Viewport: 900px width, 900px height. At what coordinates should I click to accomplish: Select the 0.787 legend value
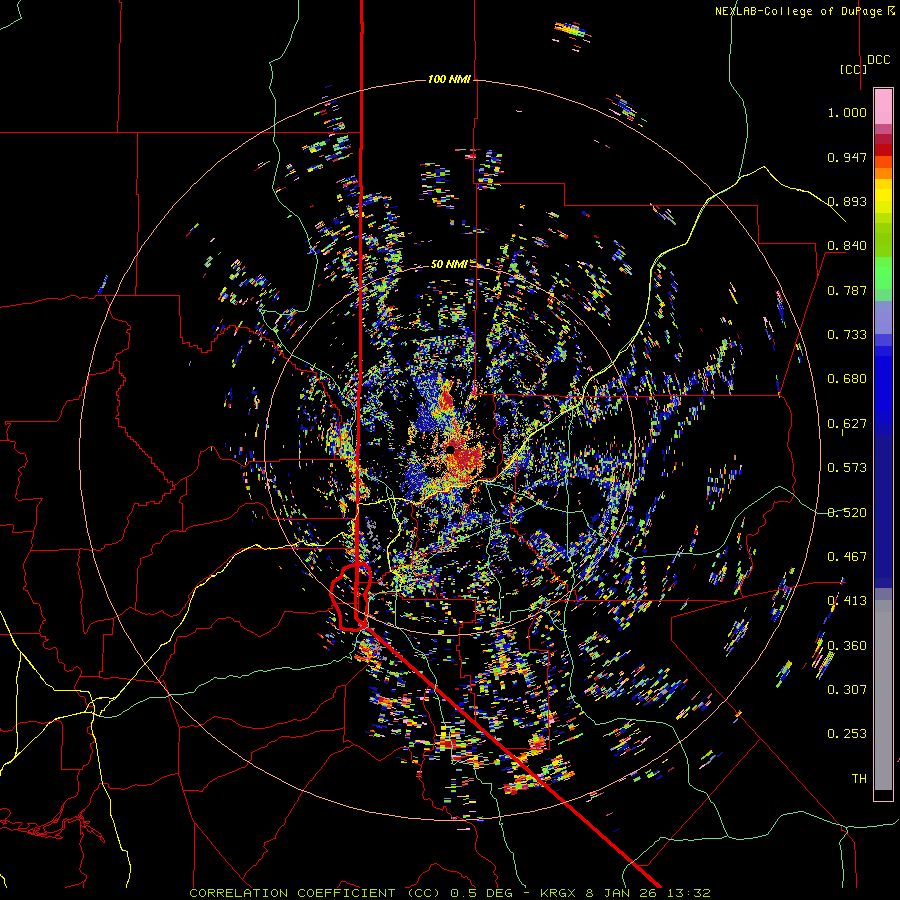pos(847,290)
